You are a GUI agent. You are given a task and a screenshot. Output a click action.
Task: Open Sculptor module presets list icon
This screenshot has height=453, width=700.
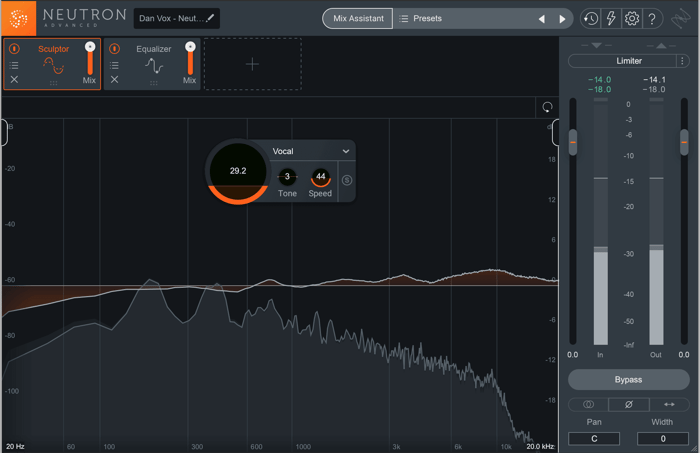[14, 65]
